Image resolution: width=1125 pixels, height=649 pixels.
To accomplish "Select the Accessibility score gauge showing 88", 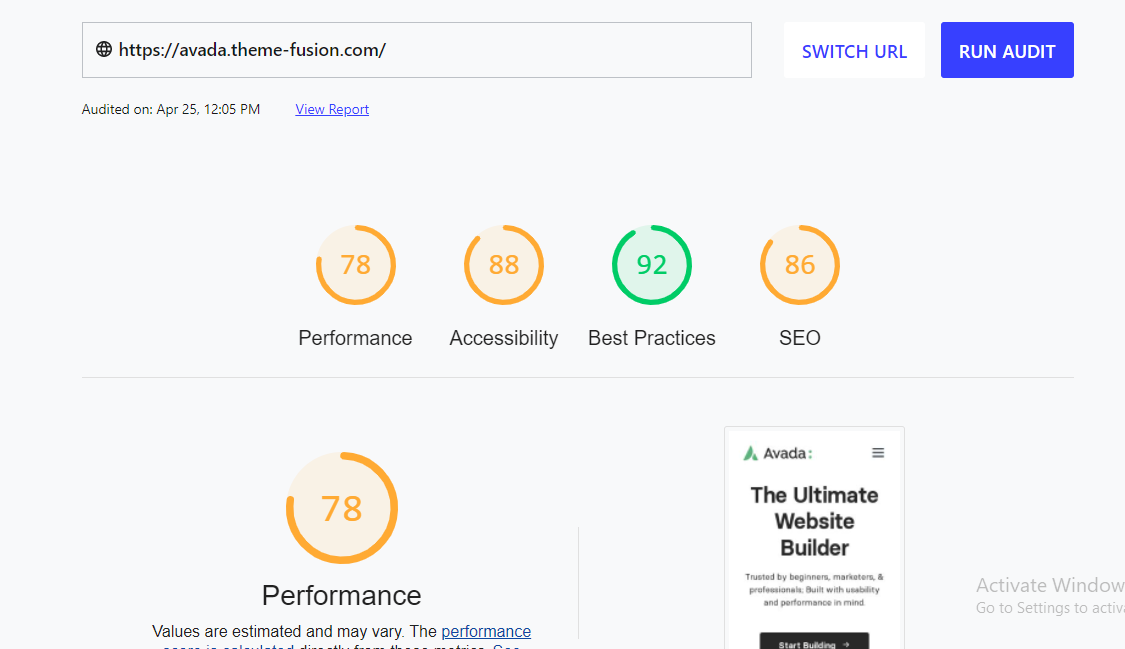I will tap(504, 265).
